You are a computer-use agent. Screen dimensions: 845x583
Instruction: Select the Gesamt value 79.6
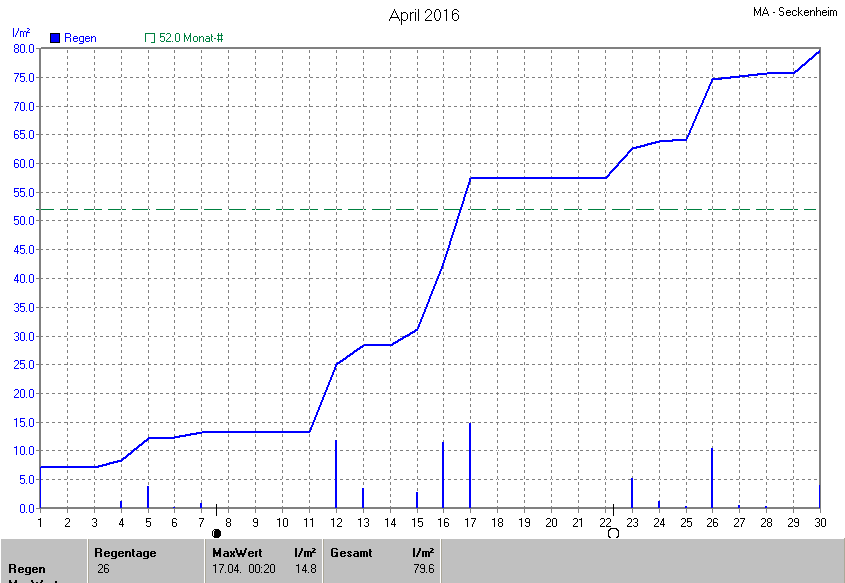pos(422,568)
